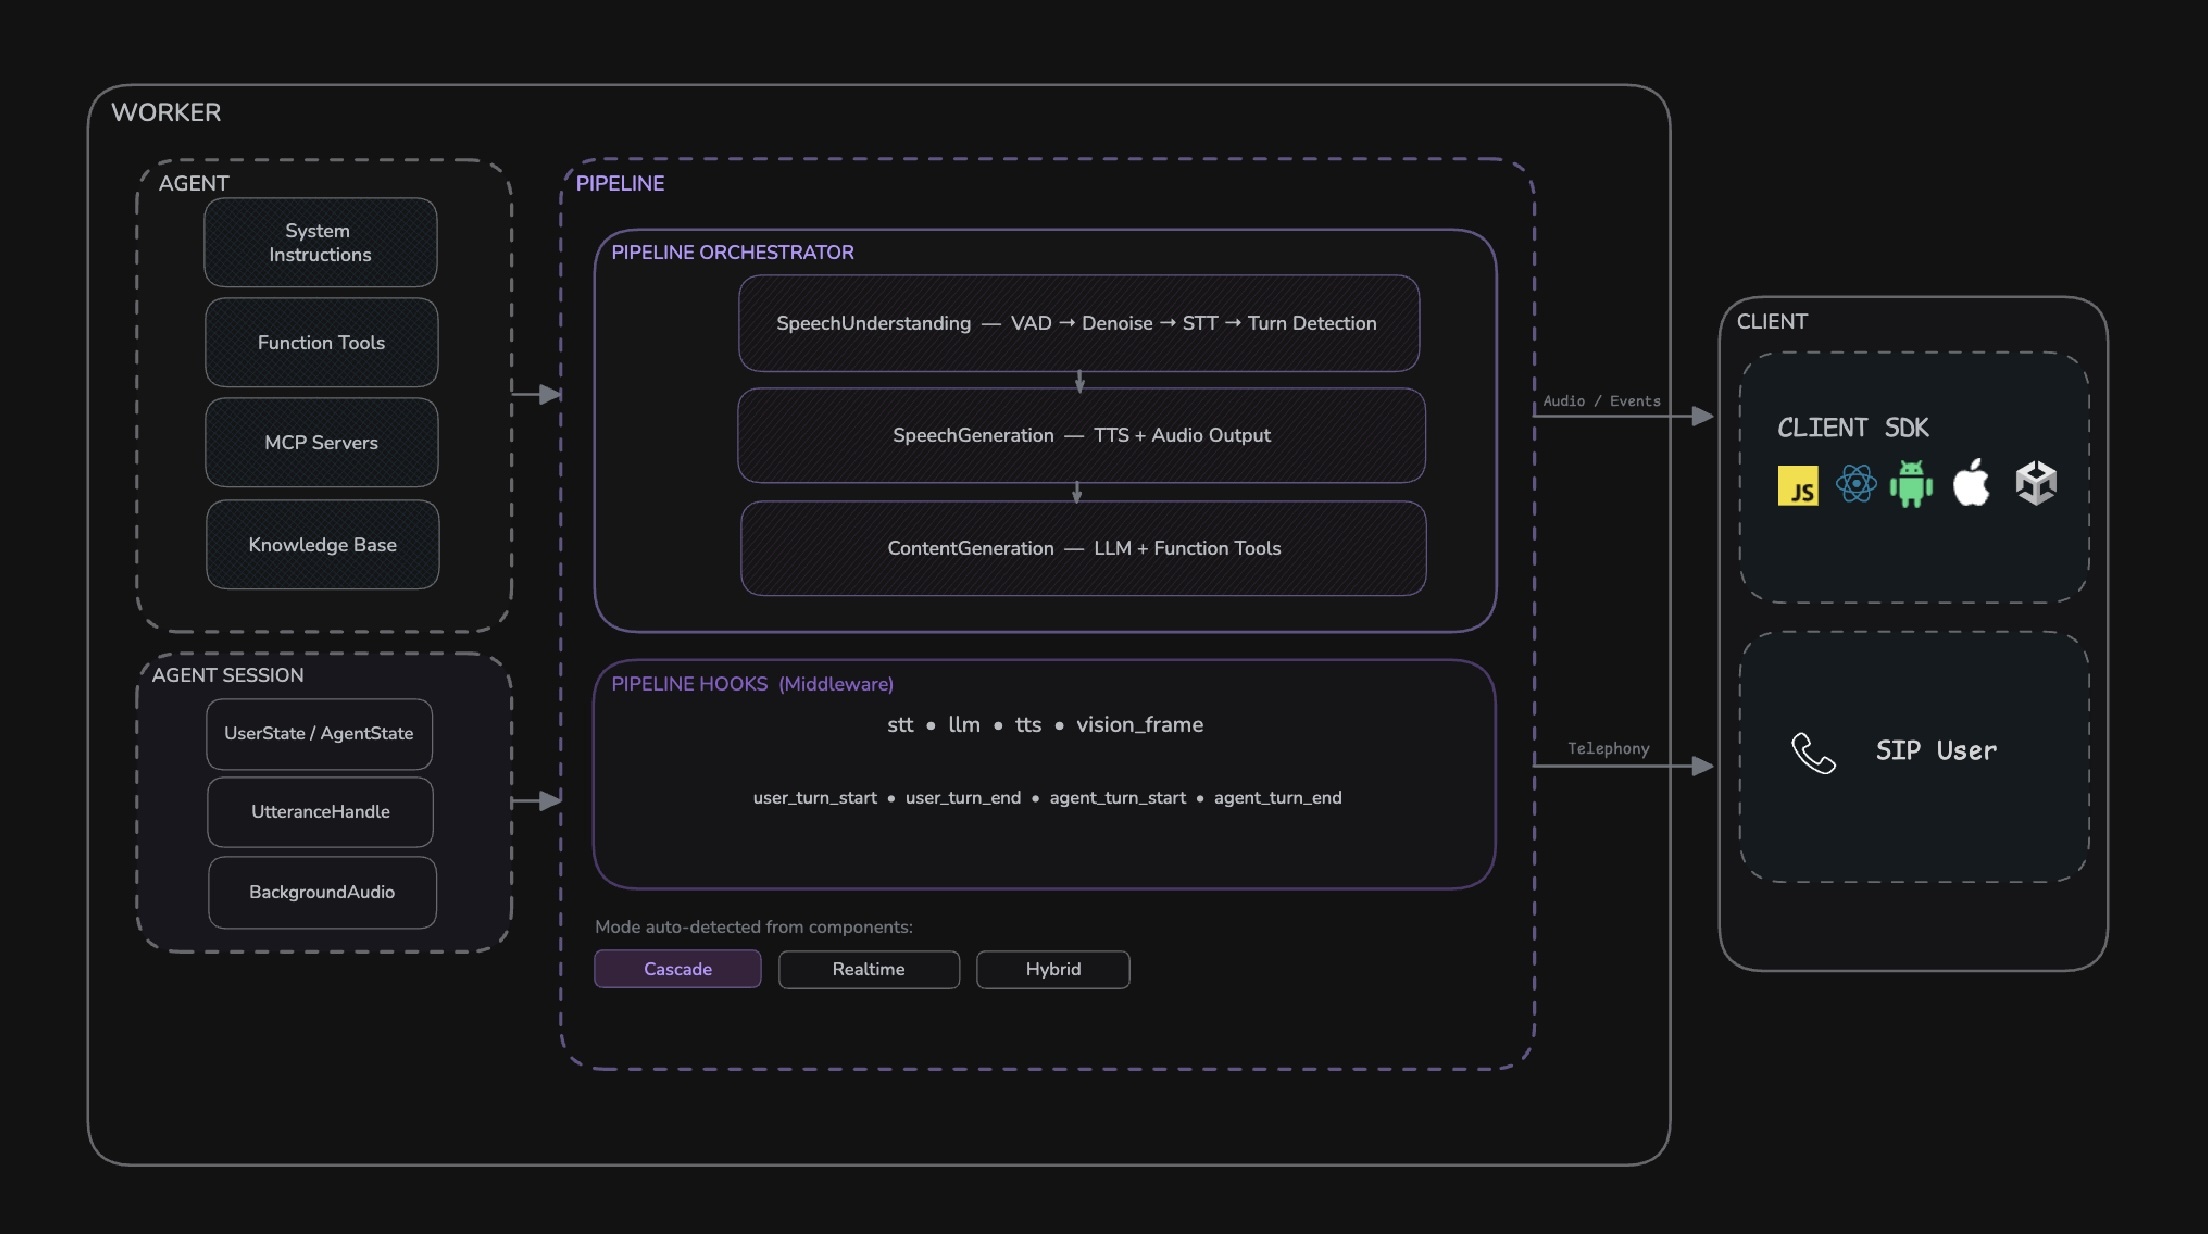Click the UtteranceHandle box
This screenshot has width=2208, height=1234.
[x=320, y=812]
